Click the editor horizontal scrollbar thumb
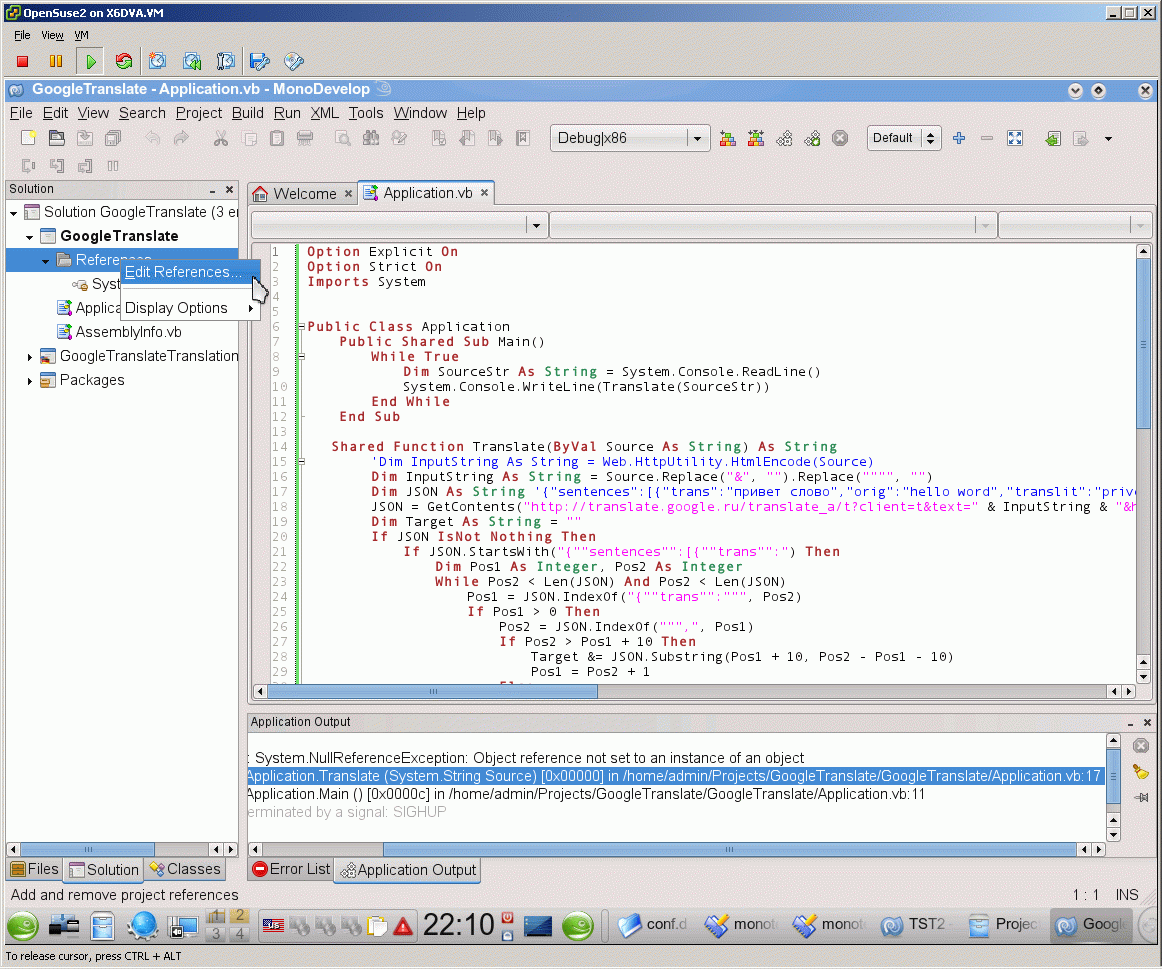This screenshot has width=1162, height=969. coord(432,691)
